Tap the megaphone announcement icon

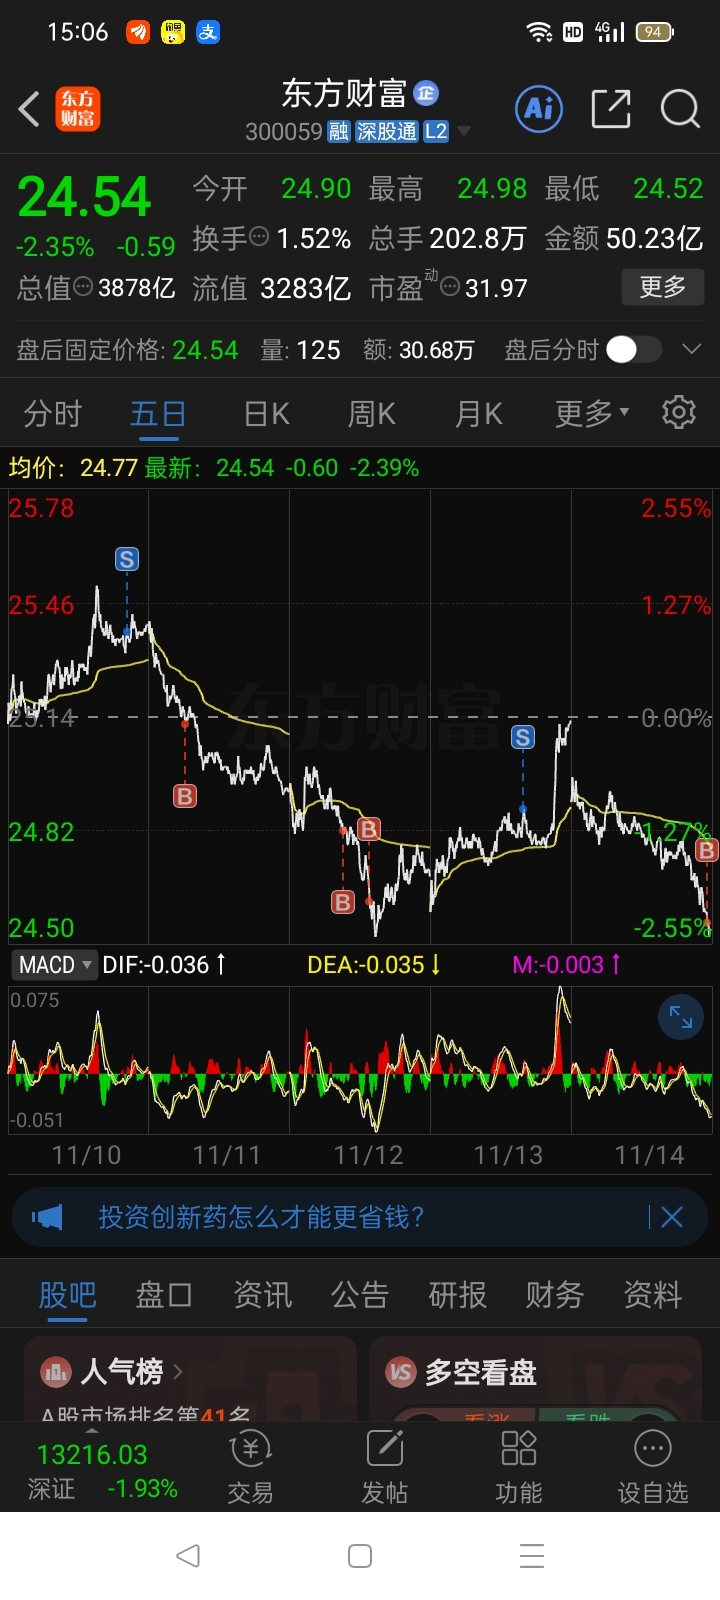(x=47, y=1217)
